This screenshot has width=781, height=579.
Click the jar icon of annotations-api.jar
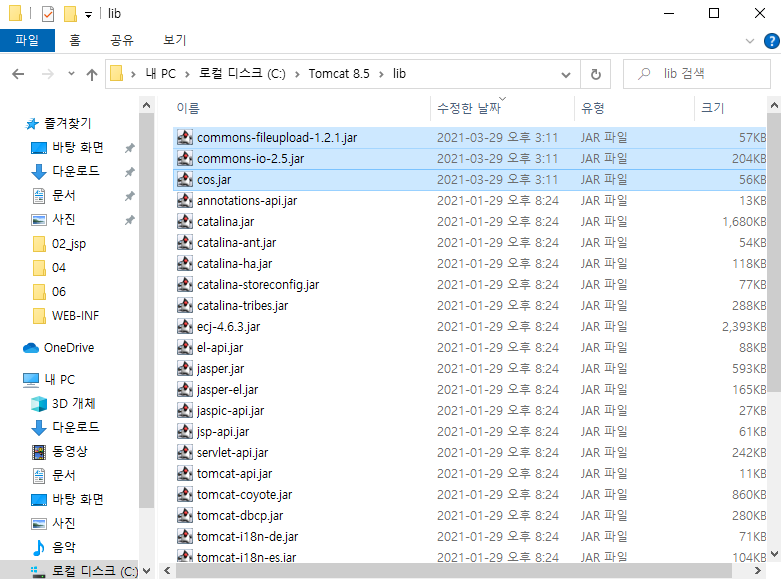185,200
